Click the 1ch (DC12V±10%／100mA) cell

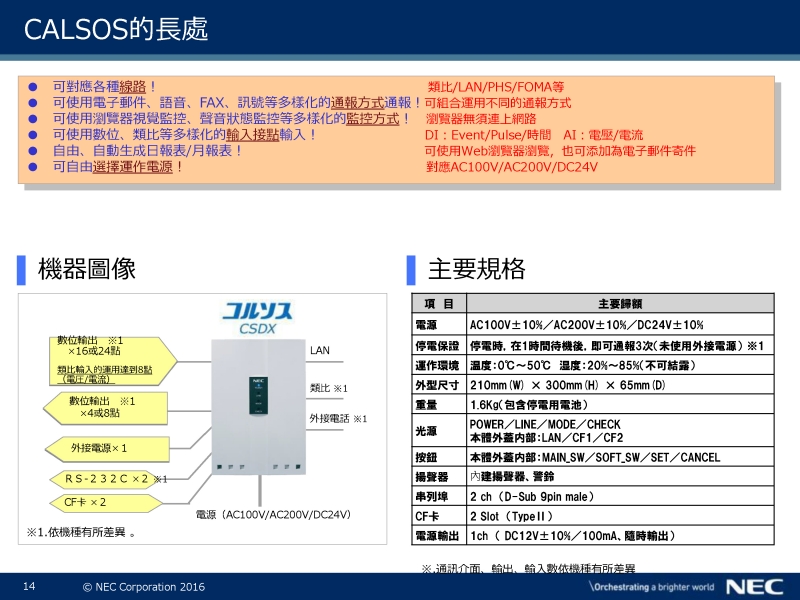pyautogui.click(x=620, y=536)
